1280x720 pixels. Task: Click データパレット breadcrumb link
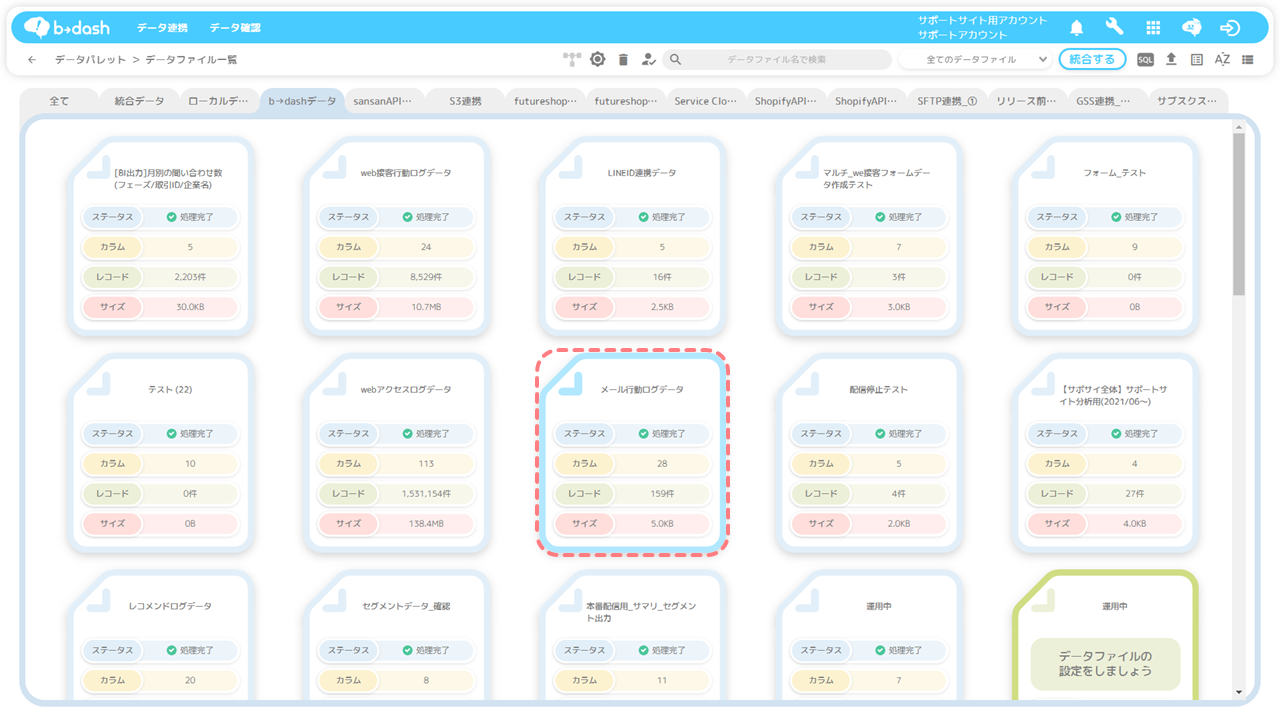[90, 60]
